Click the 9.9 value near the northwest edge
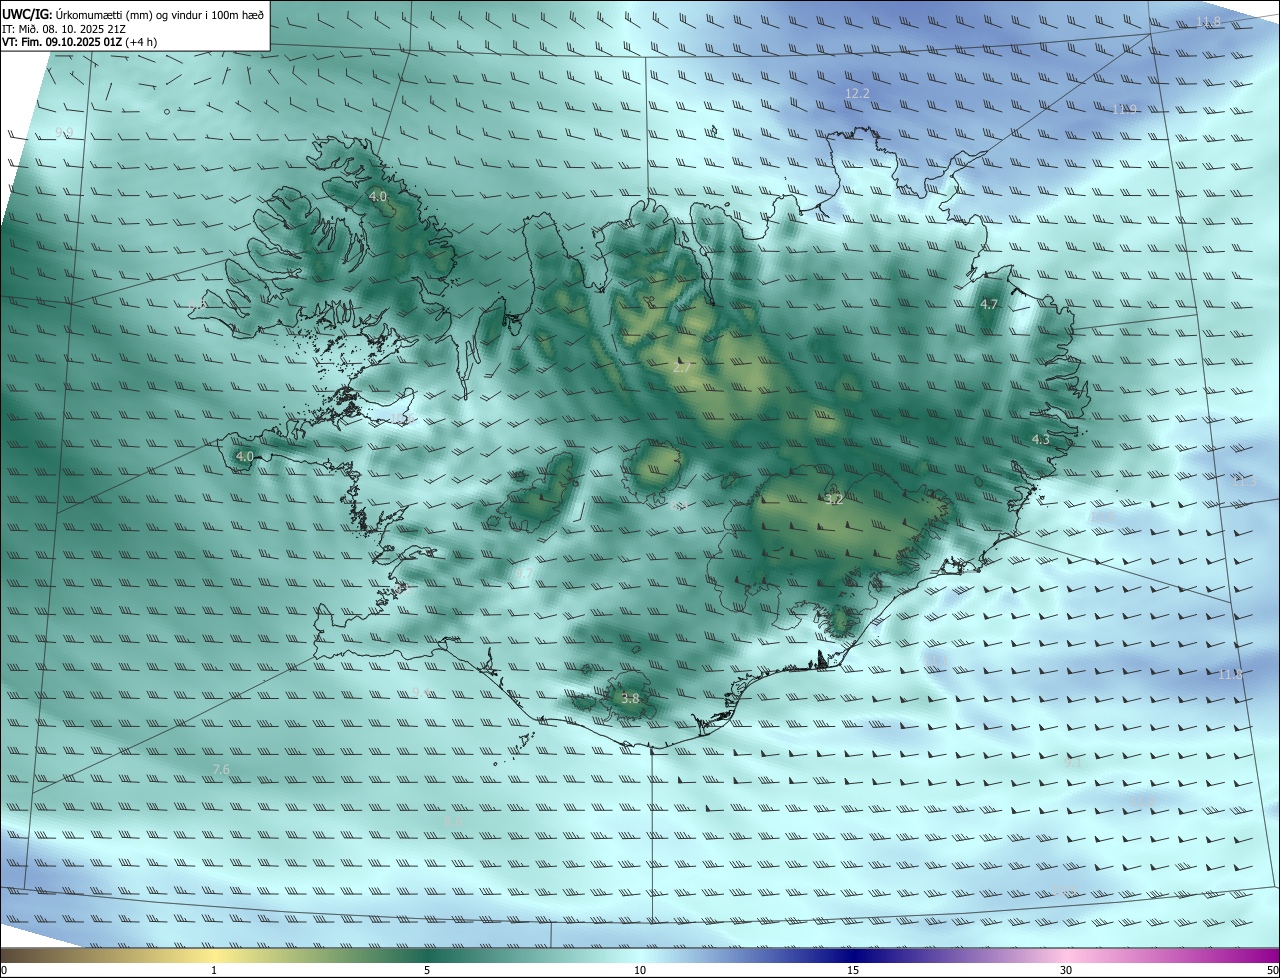Screen dimensions: 1280x978 64,132
